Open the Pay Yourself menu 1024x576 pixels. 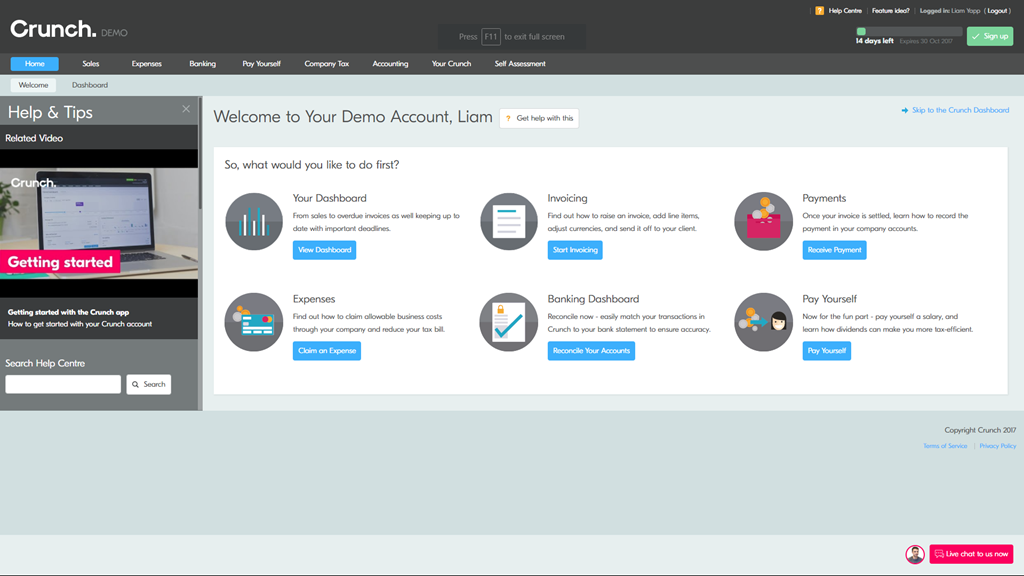[261, 63]
